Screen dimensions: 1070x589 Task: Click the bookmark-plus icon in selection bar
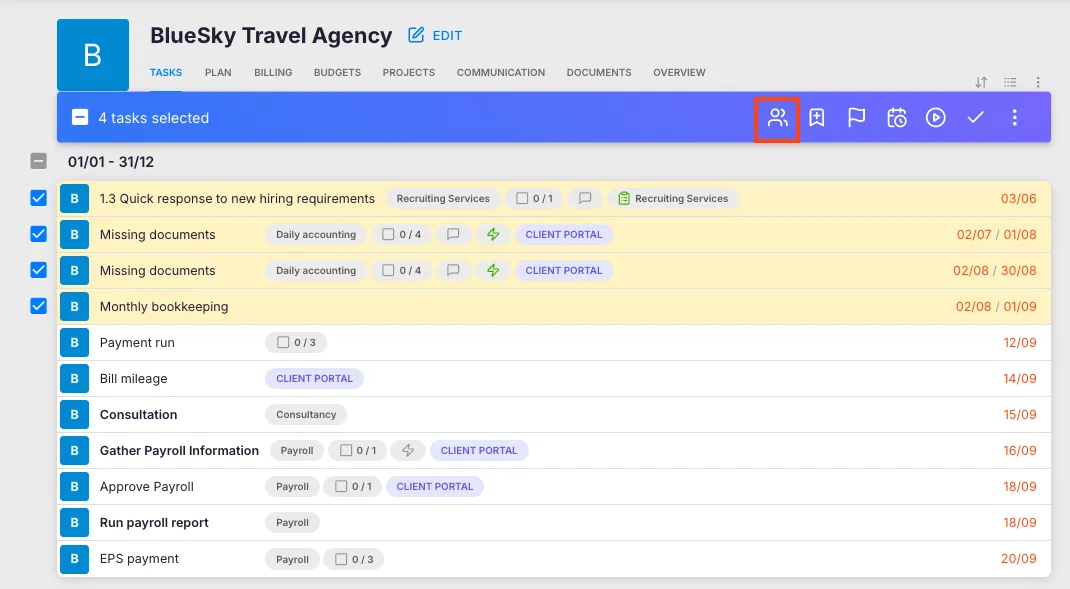[817, 118]
